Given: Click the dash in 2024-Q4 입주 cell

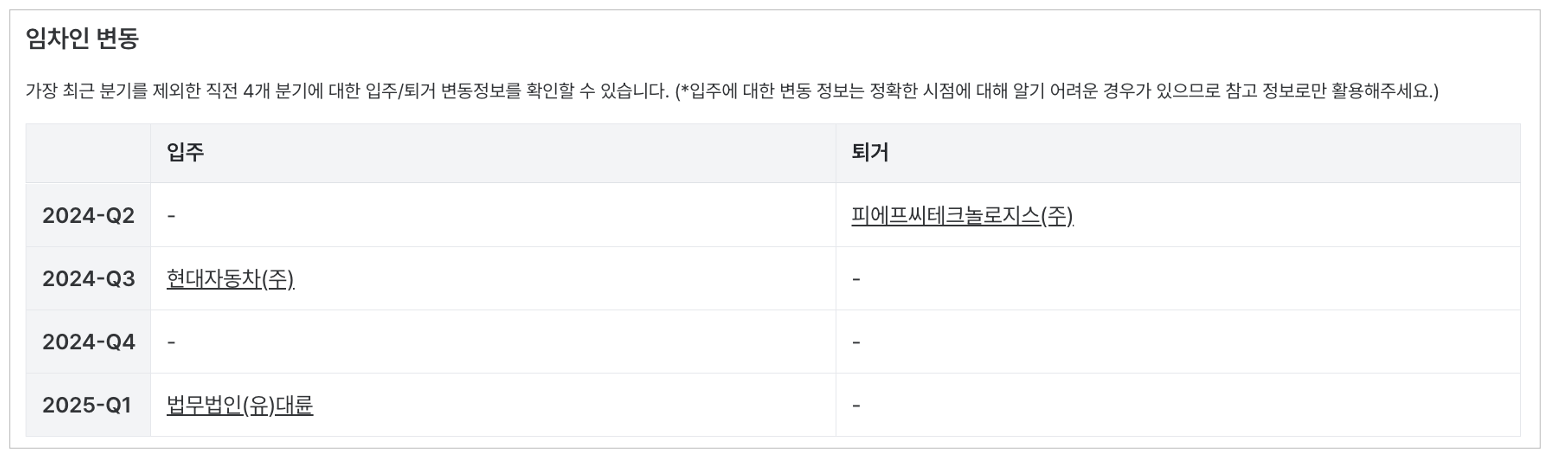Looking at the screenshot, I should tap(171, 342).
